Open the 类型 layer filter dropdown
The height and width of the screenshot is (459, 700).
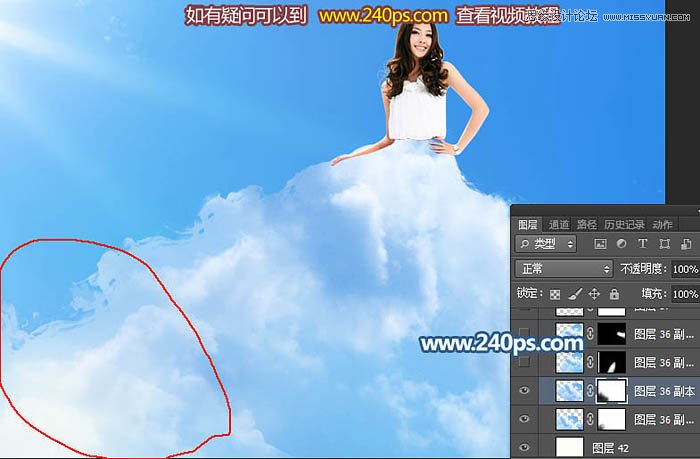coord(546,244)
